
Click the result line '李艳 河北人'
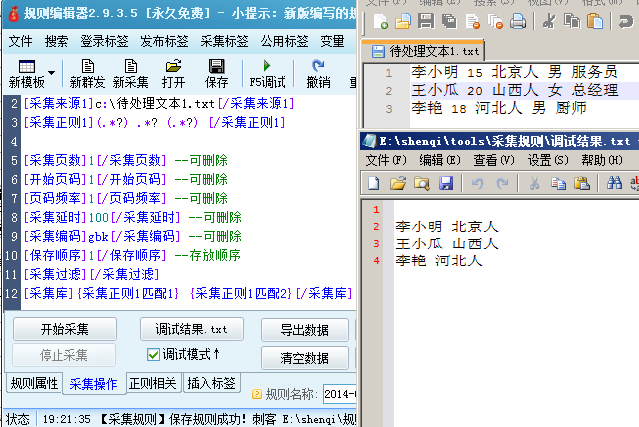439,261
